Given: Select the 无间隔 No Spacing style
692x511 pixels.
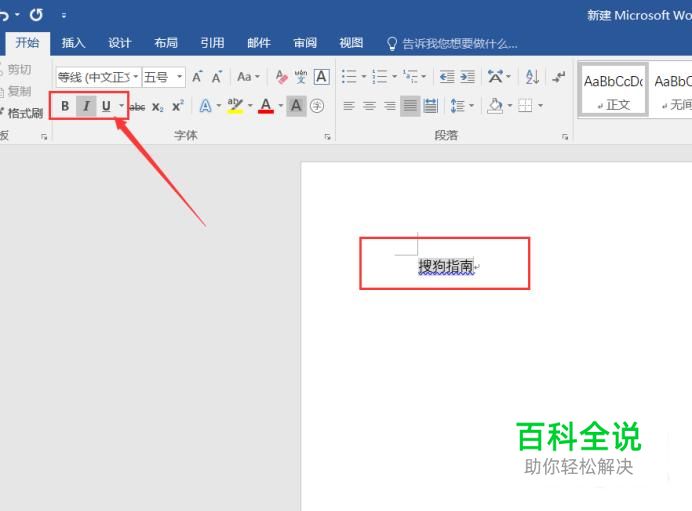Looking at the screenshot, I should (672, 90).
